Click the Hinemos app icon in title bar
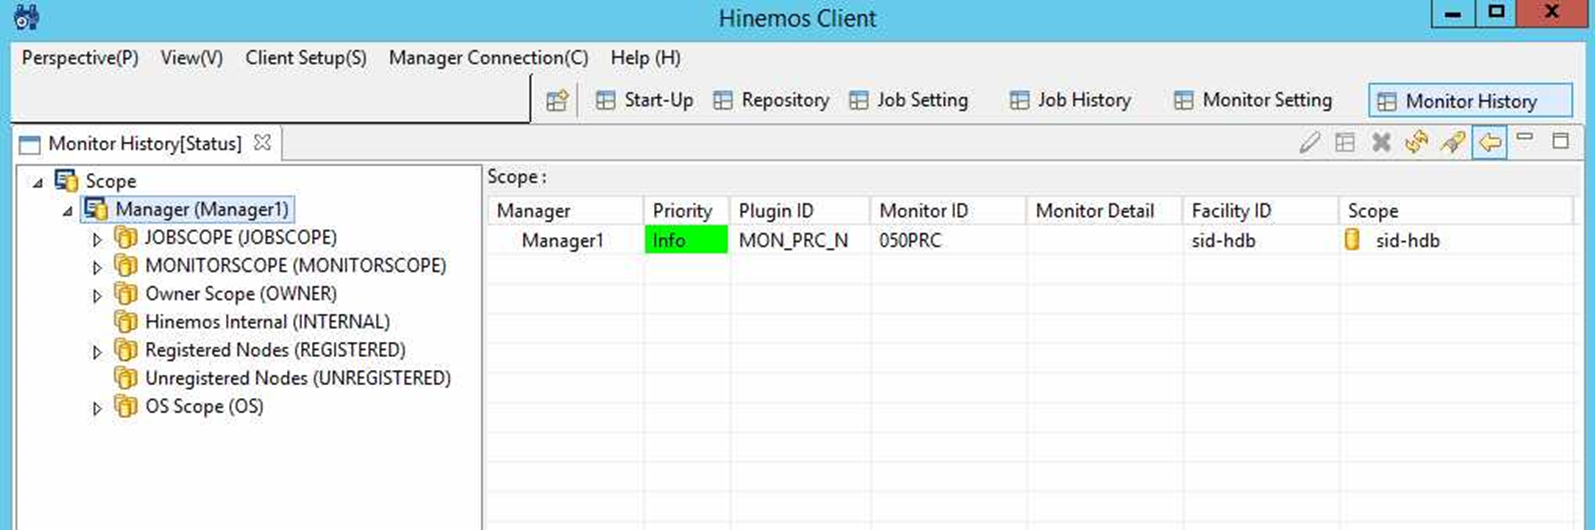 point(27,17)
